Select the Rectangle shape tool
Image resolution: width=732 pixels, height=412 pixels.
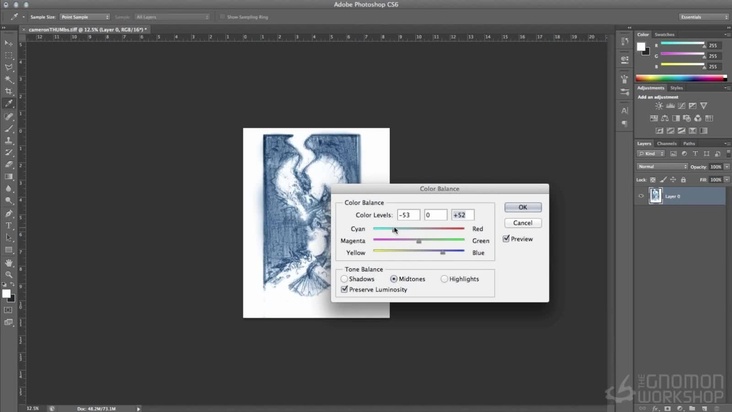coord(8,250)
